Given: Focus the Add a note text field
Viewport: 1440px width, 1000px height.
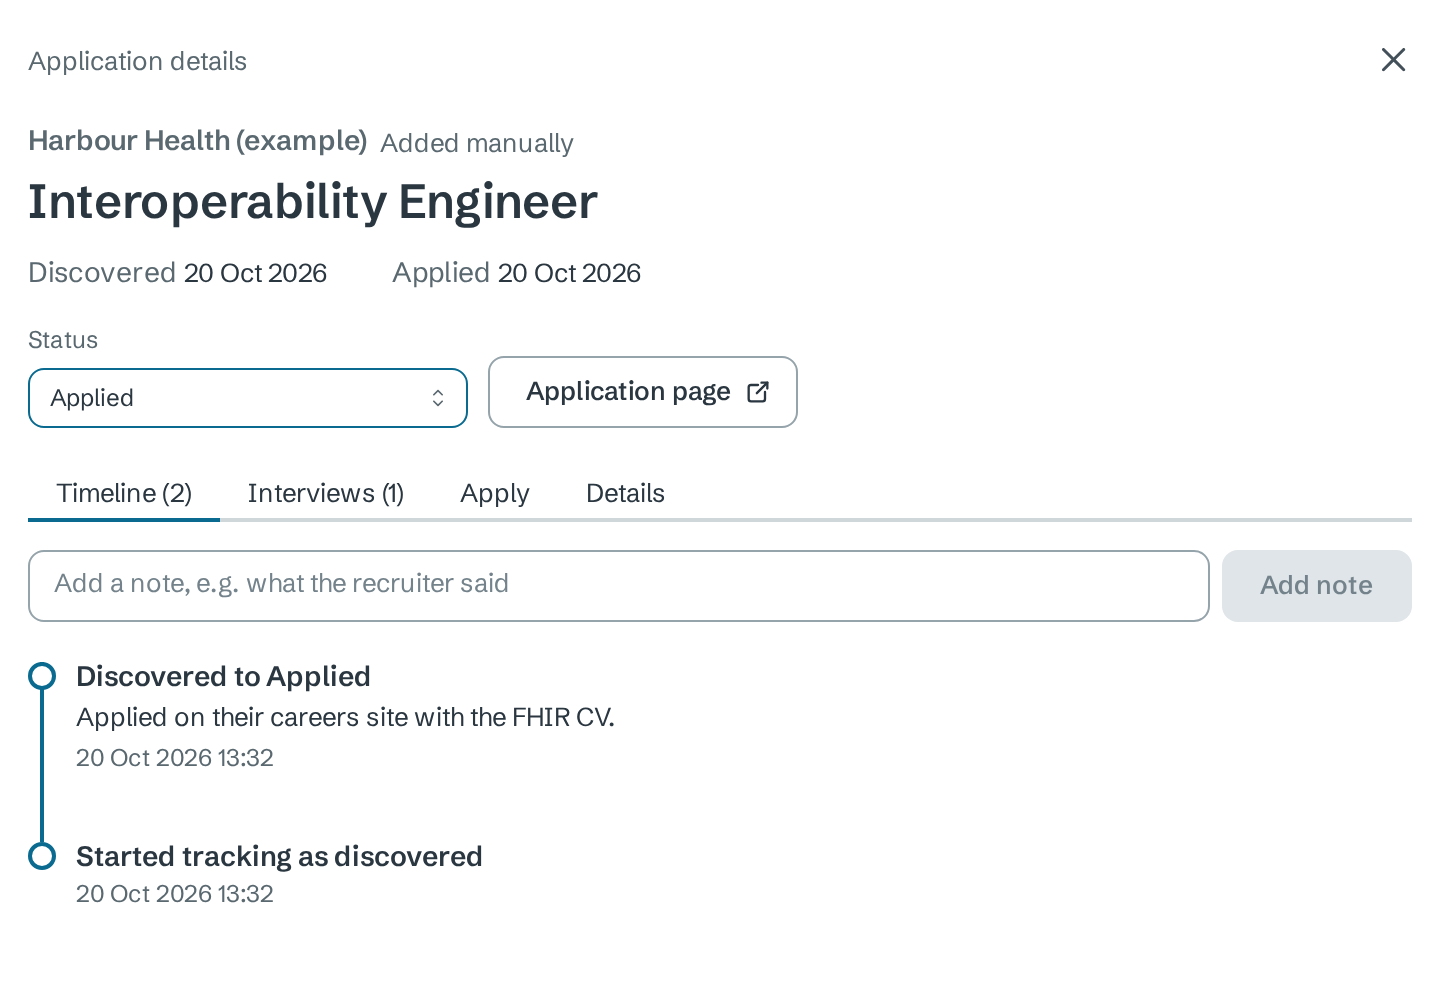Looking at the screenshot, I should coord(619,586).
